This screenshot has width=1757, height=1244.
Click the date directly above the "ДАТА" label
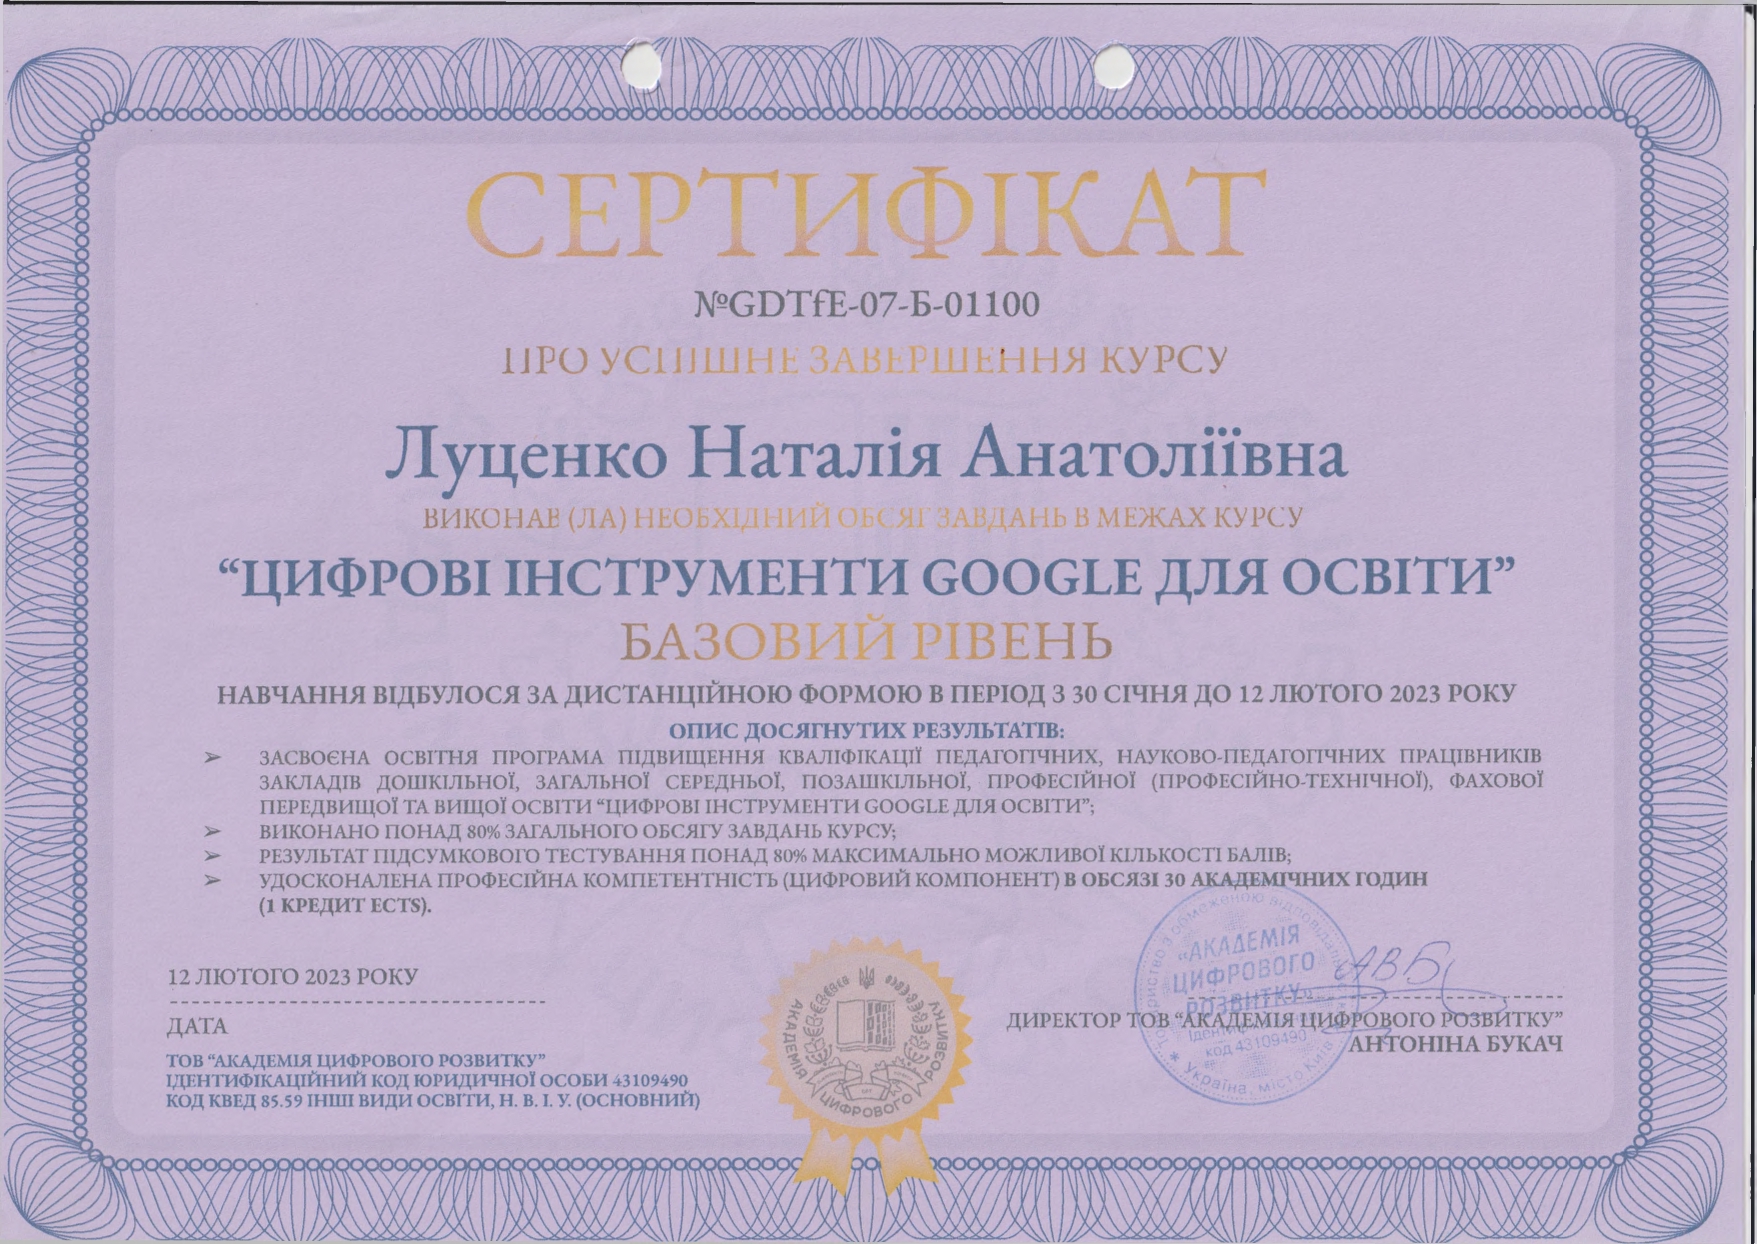(x=292, y=977)
